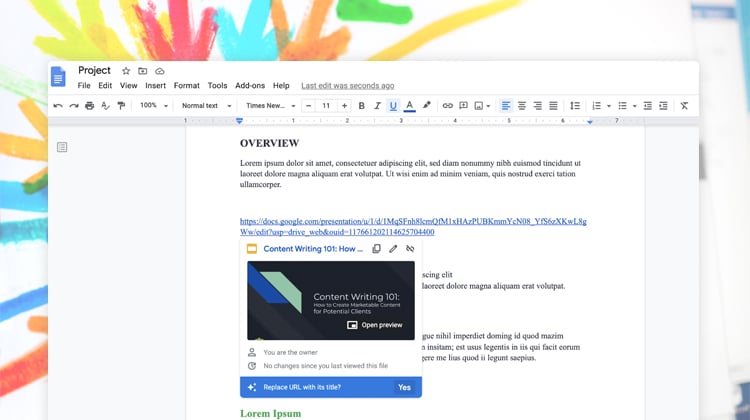Open the Format menu
750x420 pixels.
(x=187, y=86)
